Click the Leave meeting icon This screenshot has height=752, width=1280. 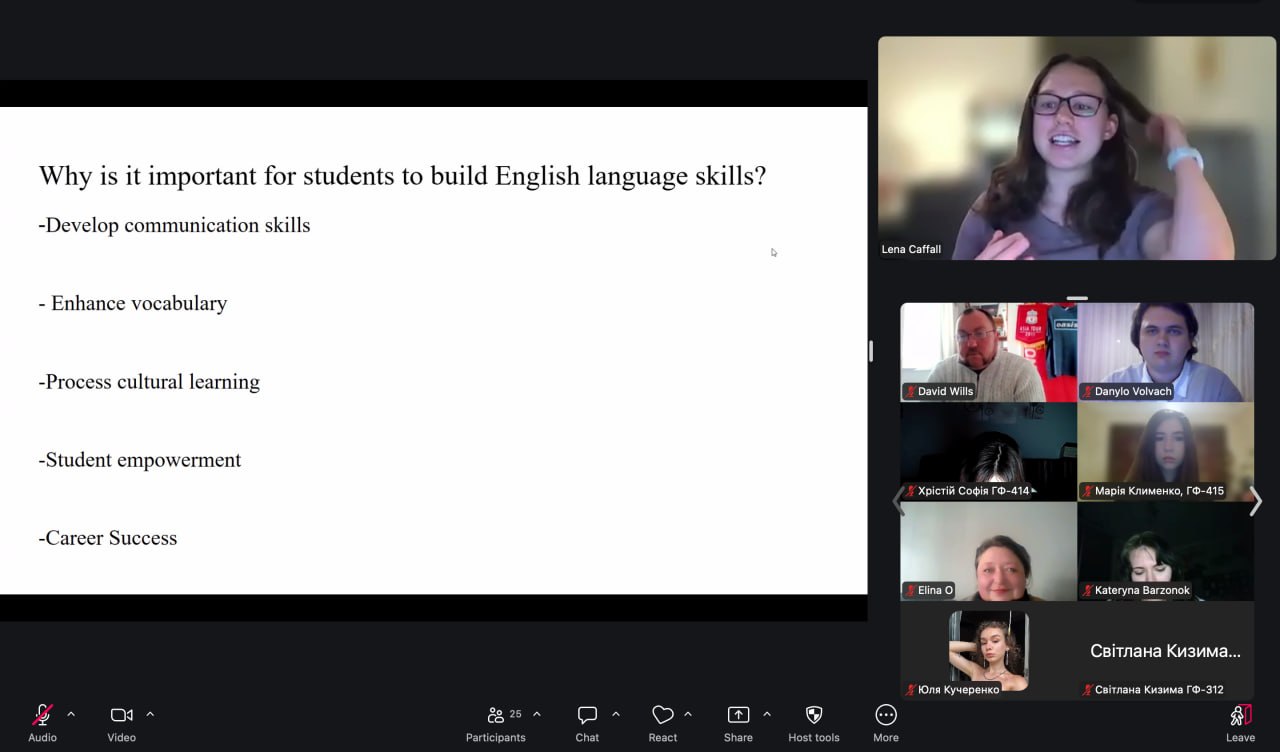click(1240, 715)
